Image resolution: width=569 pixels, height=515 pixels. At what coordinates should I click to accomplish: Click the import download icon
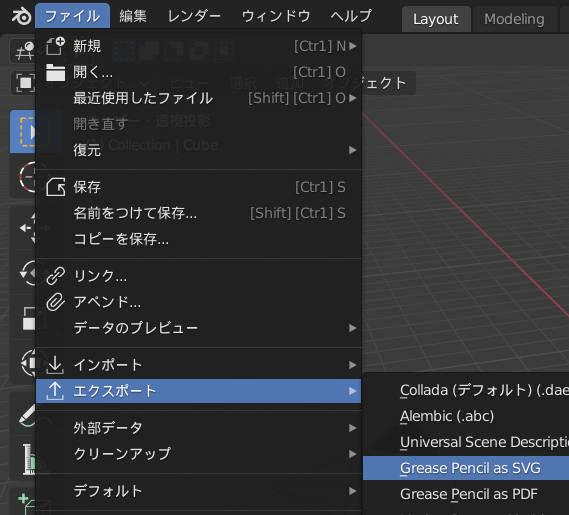pyautogui.click(x=55, y=365)
